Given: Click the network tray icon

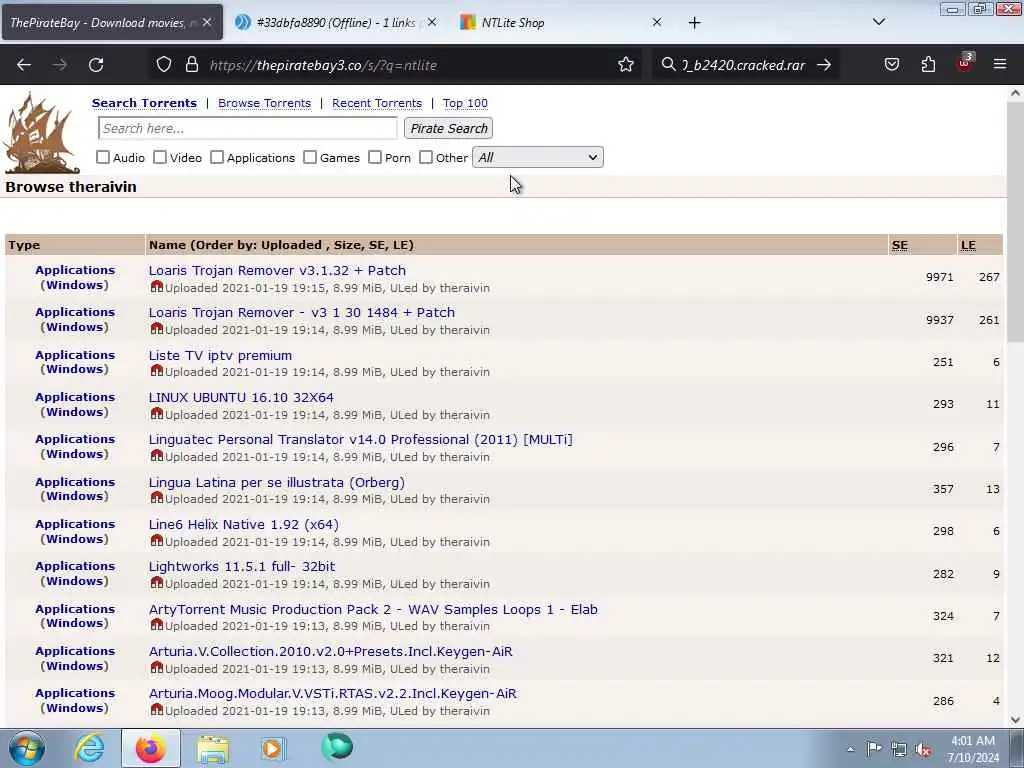Looking at the screenshot, I should point(899,750).
